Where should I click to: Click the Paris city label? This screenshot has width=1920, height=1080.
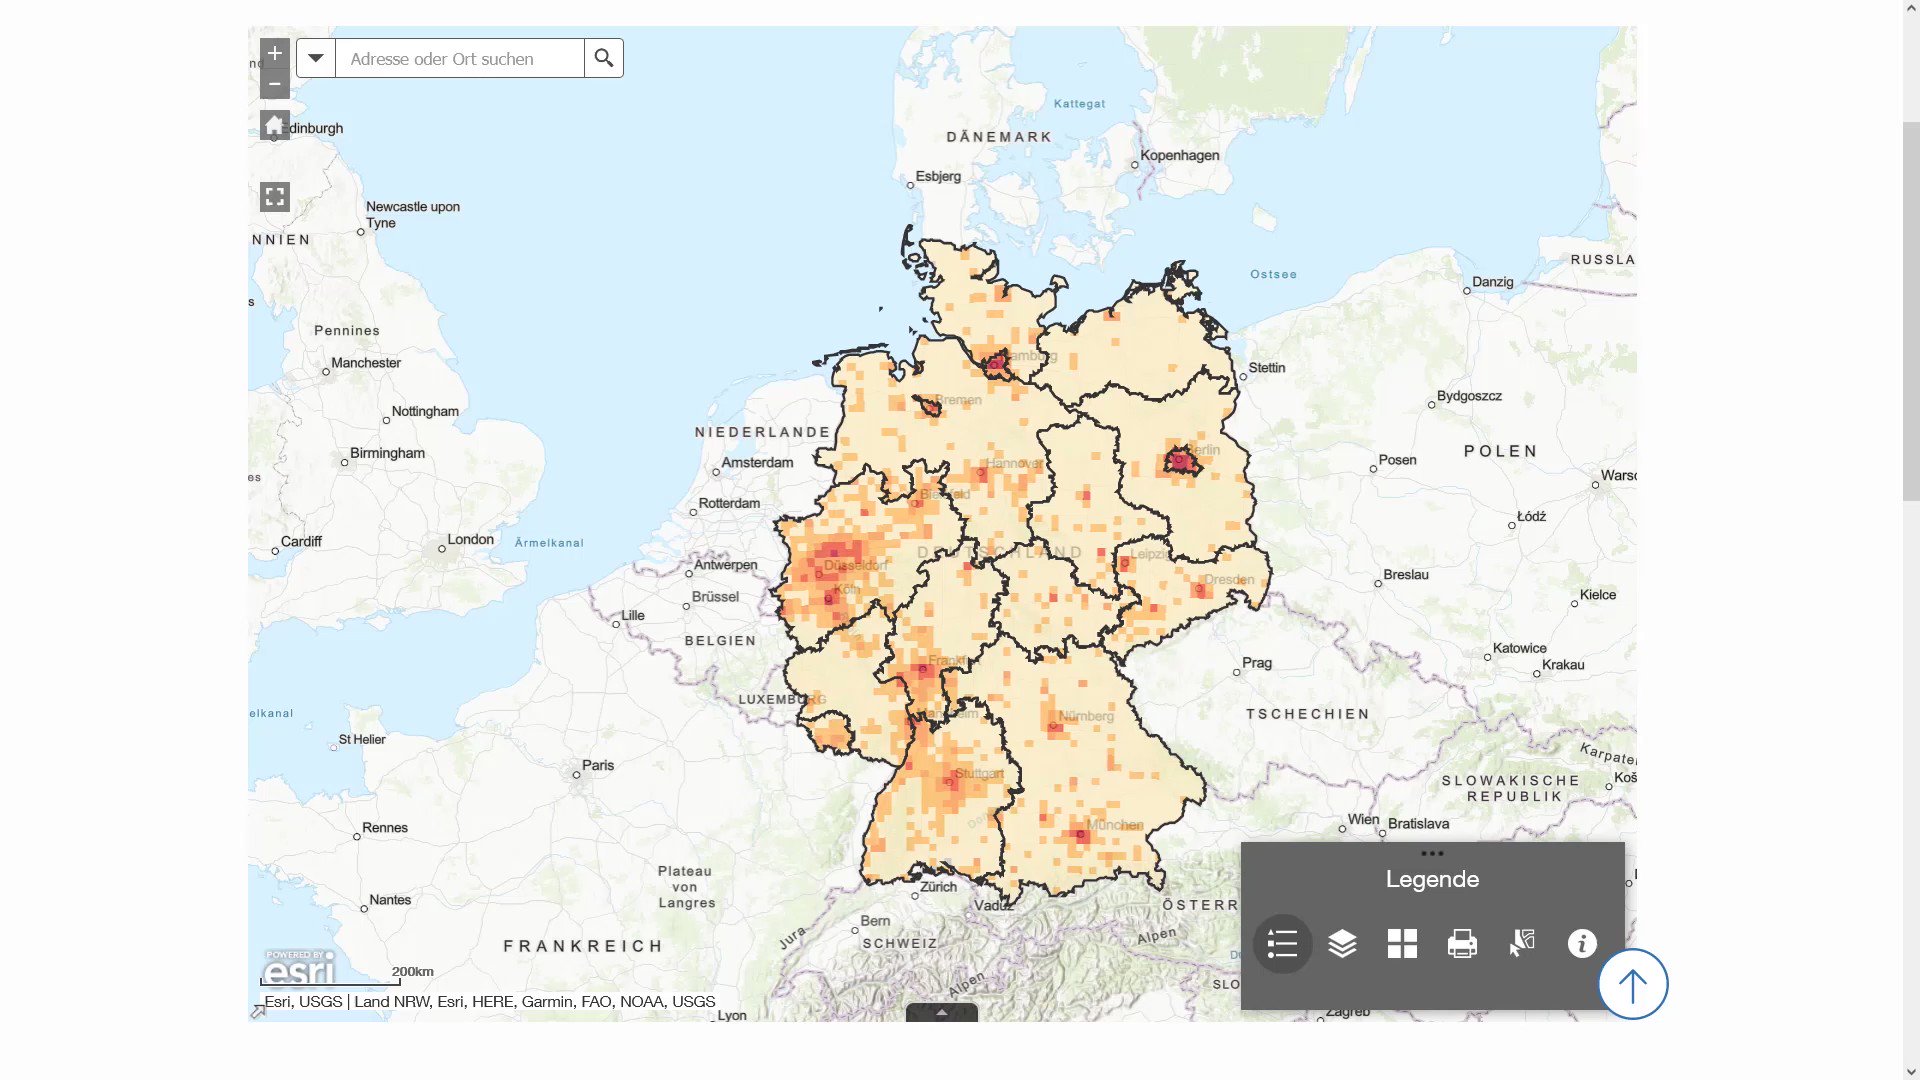tap(598, 765)
